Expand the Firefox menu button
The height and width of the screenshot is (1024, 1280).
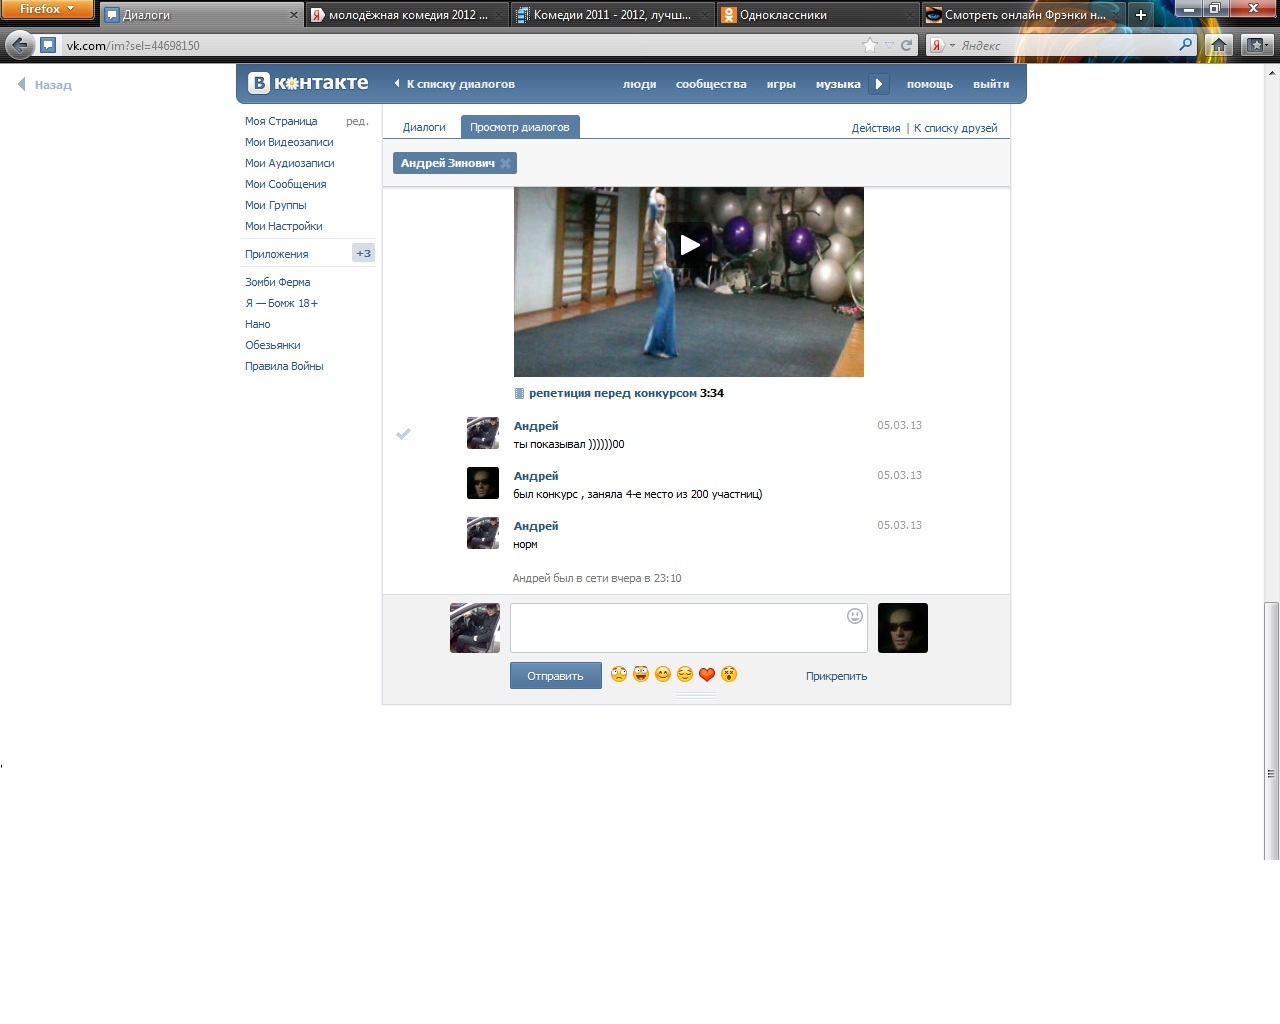[x=46, y=9]
